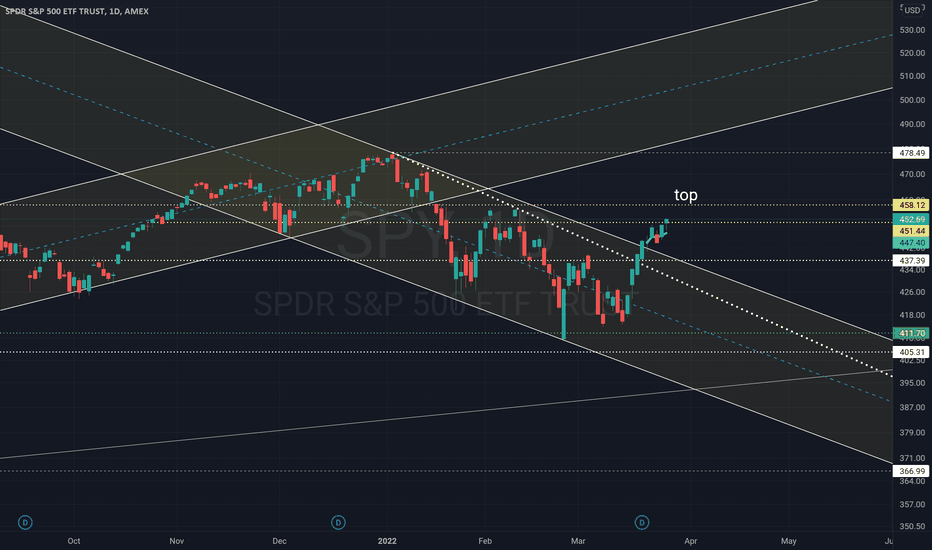The image size is (932, 550).
Task: Click the 395.00 tick on price axis
Action: 912,383
